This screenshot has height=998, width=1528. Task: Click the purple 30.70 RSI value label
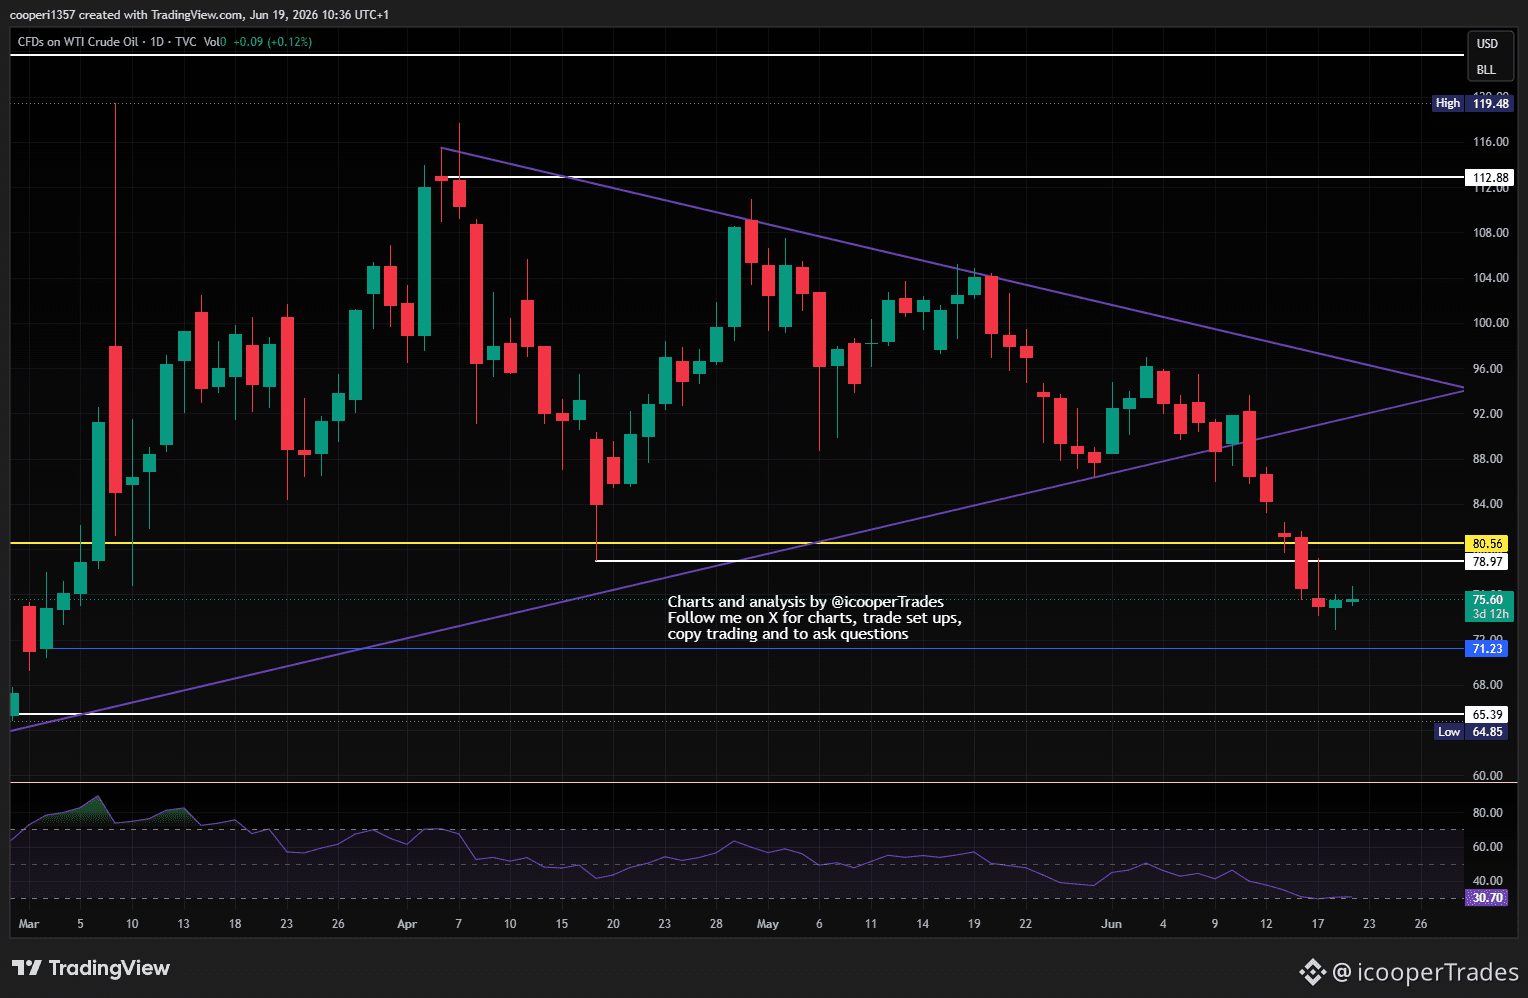[1488, 898]
